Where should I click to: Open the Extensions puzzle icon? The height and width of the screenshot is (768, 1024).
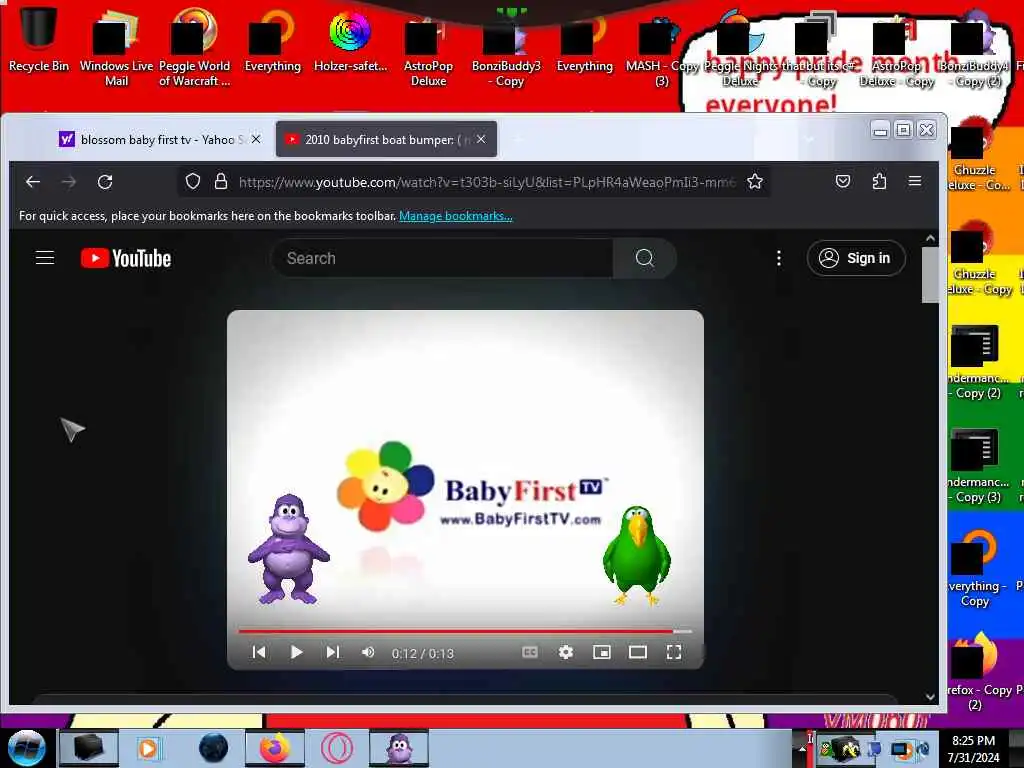pos(879,181)
